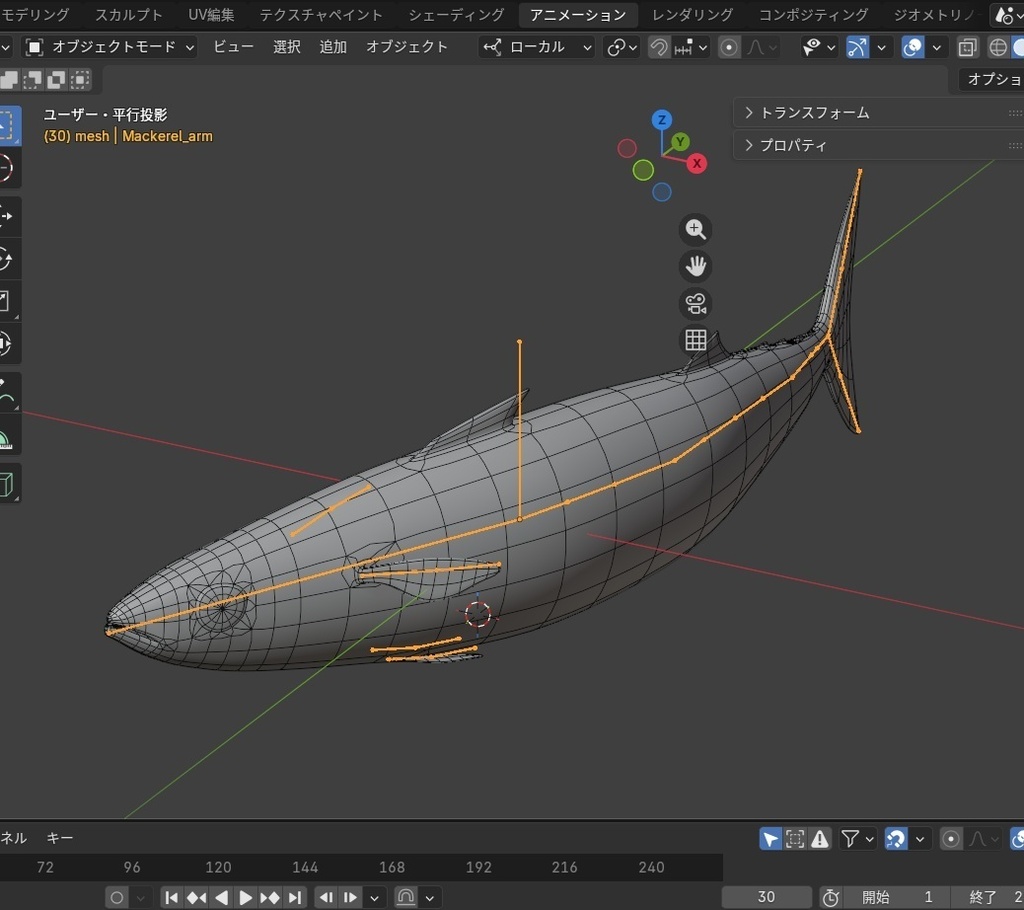Select the Add Cube tool
The height and width of the screenshot is (910, 1024).
coord(7,484)
